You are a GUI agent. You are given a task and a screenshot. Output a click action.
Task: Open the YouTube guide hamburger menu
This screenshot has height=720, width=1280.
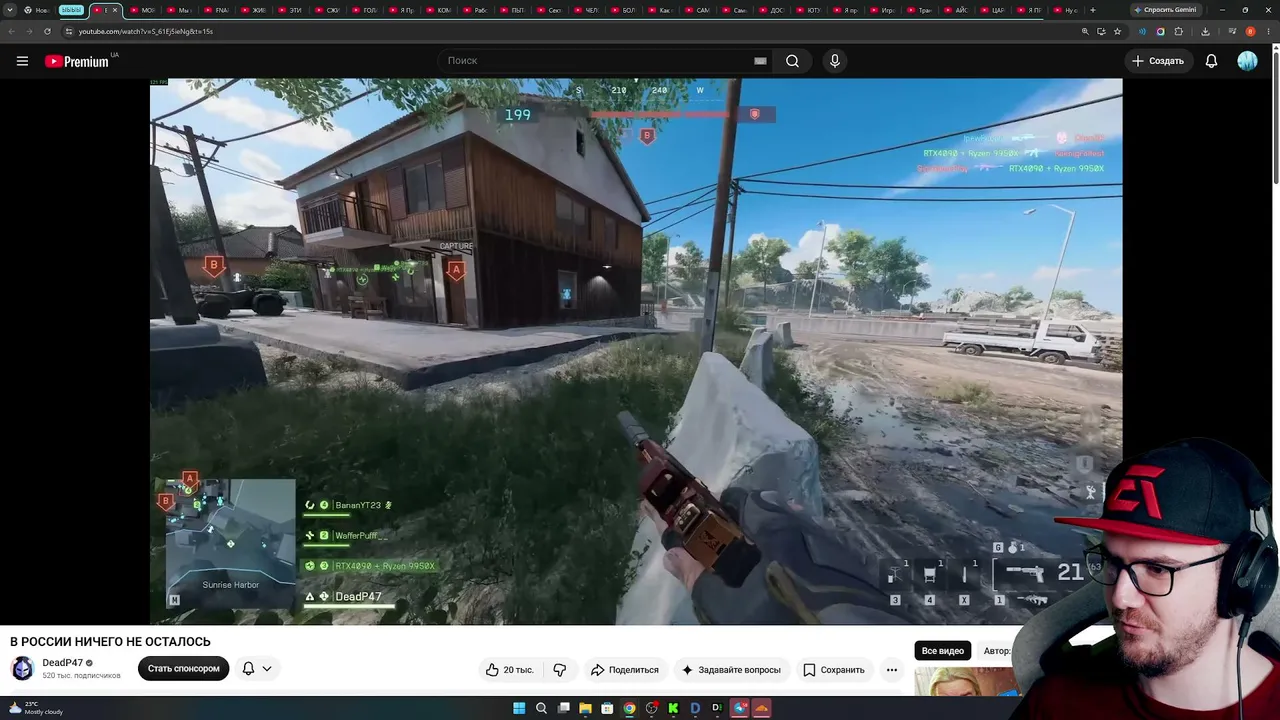pyautogui.click(x=22, y=61)
